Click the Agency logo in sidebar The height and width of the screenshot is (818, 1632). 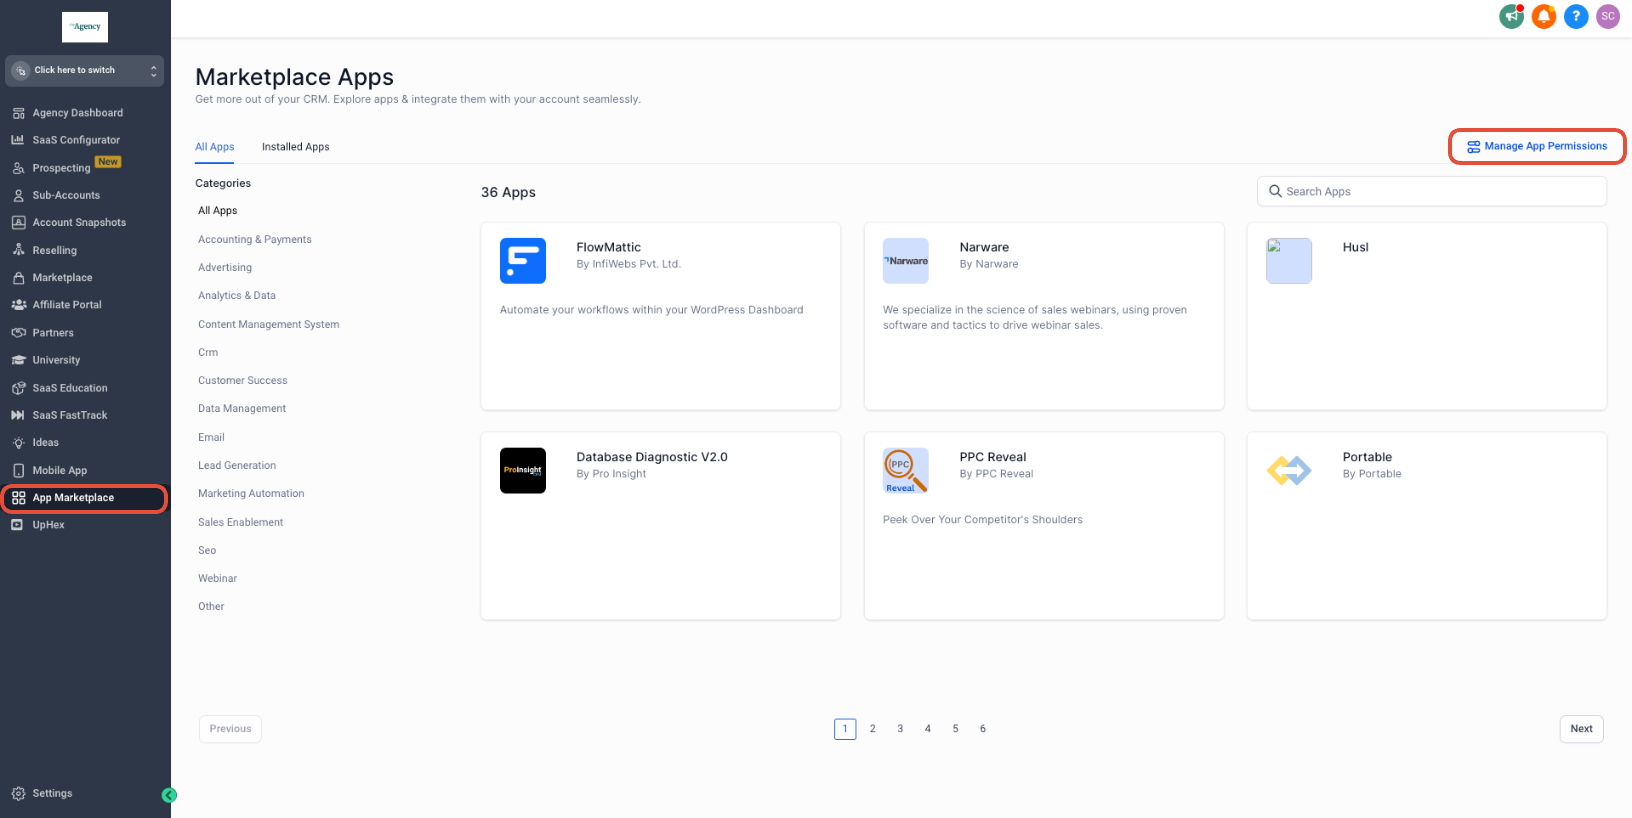pyautogui.click(x=85, y=27)
